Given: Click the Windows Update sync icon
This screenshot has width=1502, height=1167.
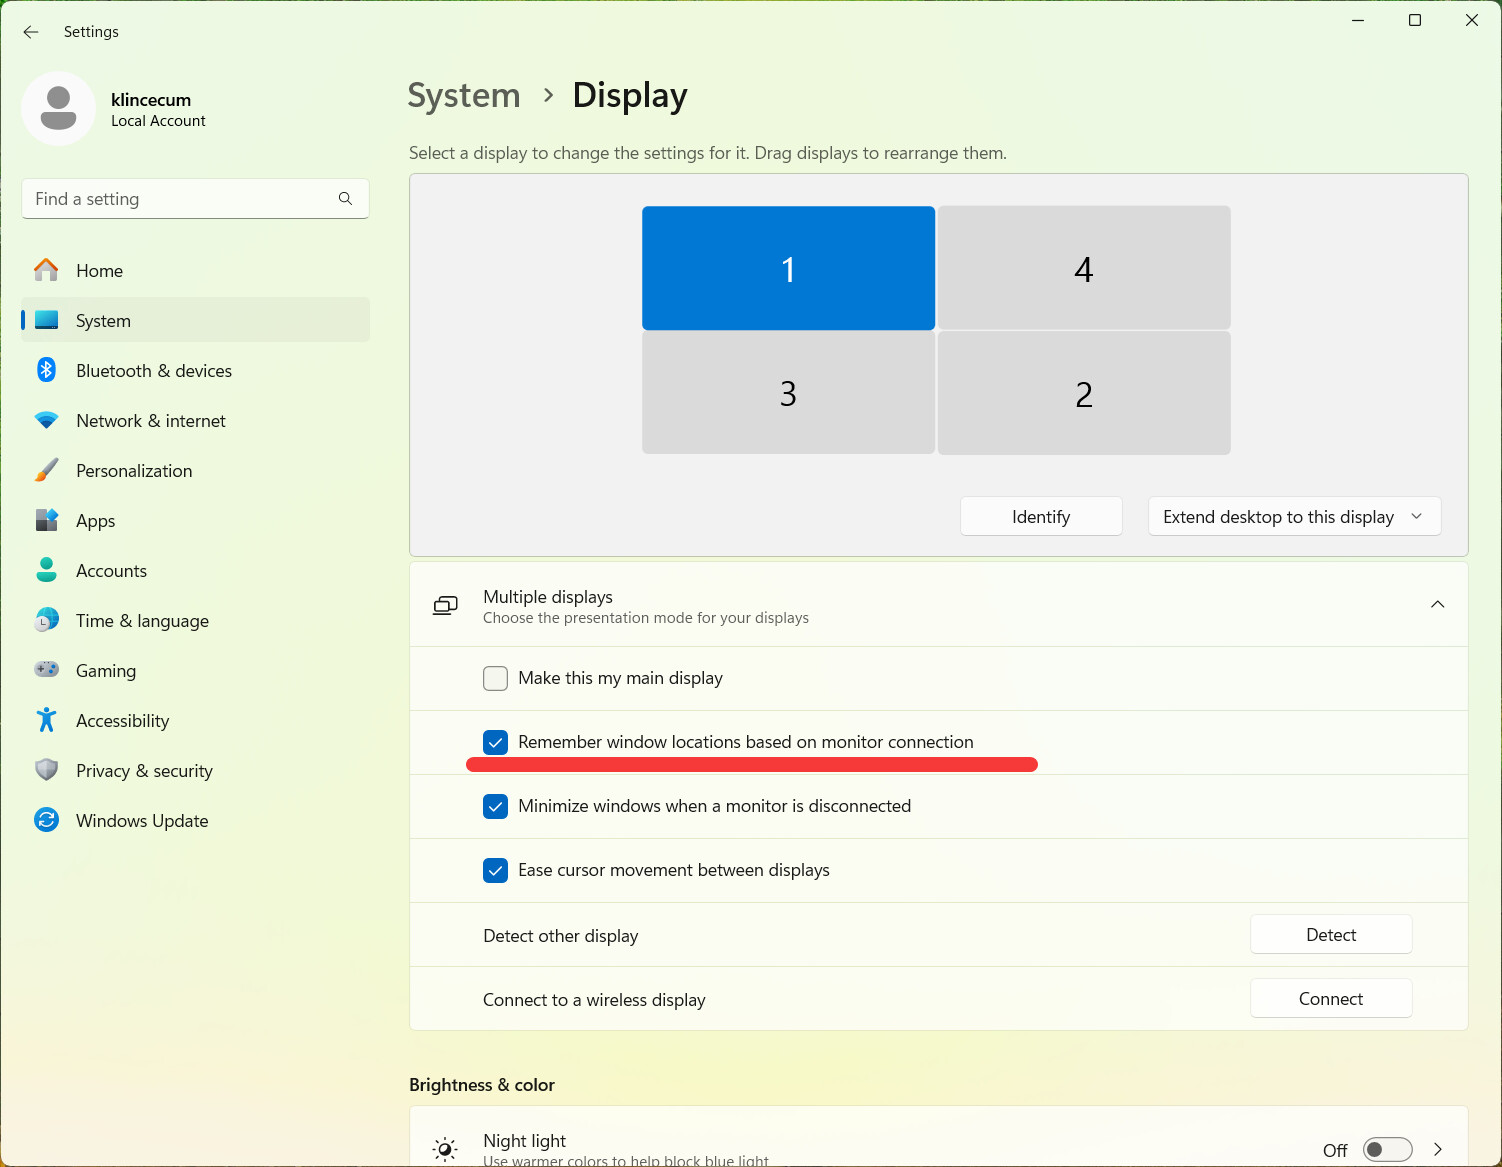Looking at the screenshot, I should point(46,820).
